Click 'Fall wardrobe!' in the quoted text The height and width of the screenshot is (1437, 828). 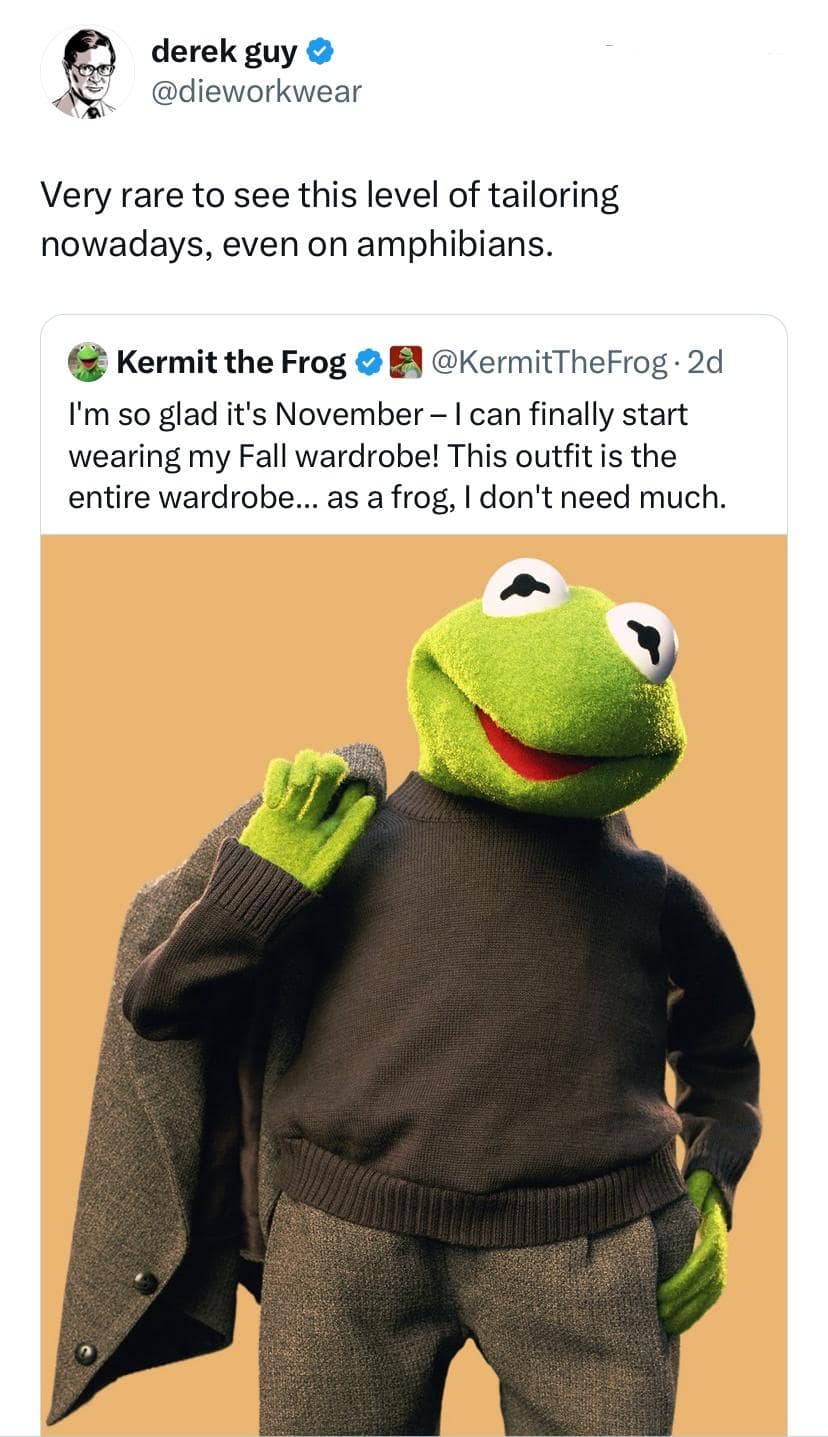pos(338,456)
